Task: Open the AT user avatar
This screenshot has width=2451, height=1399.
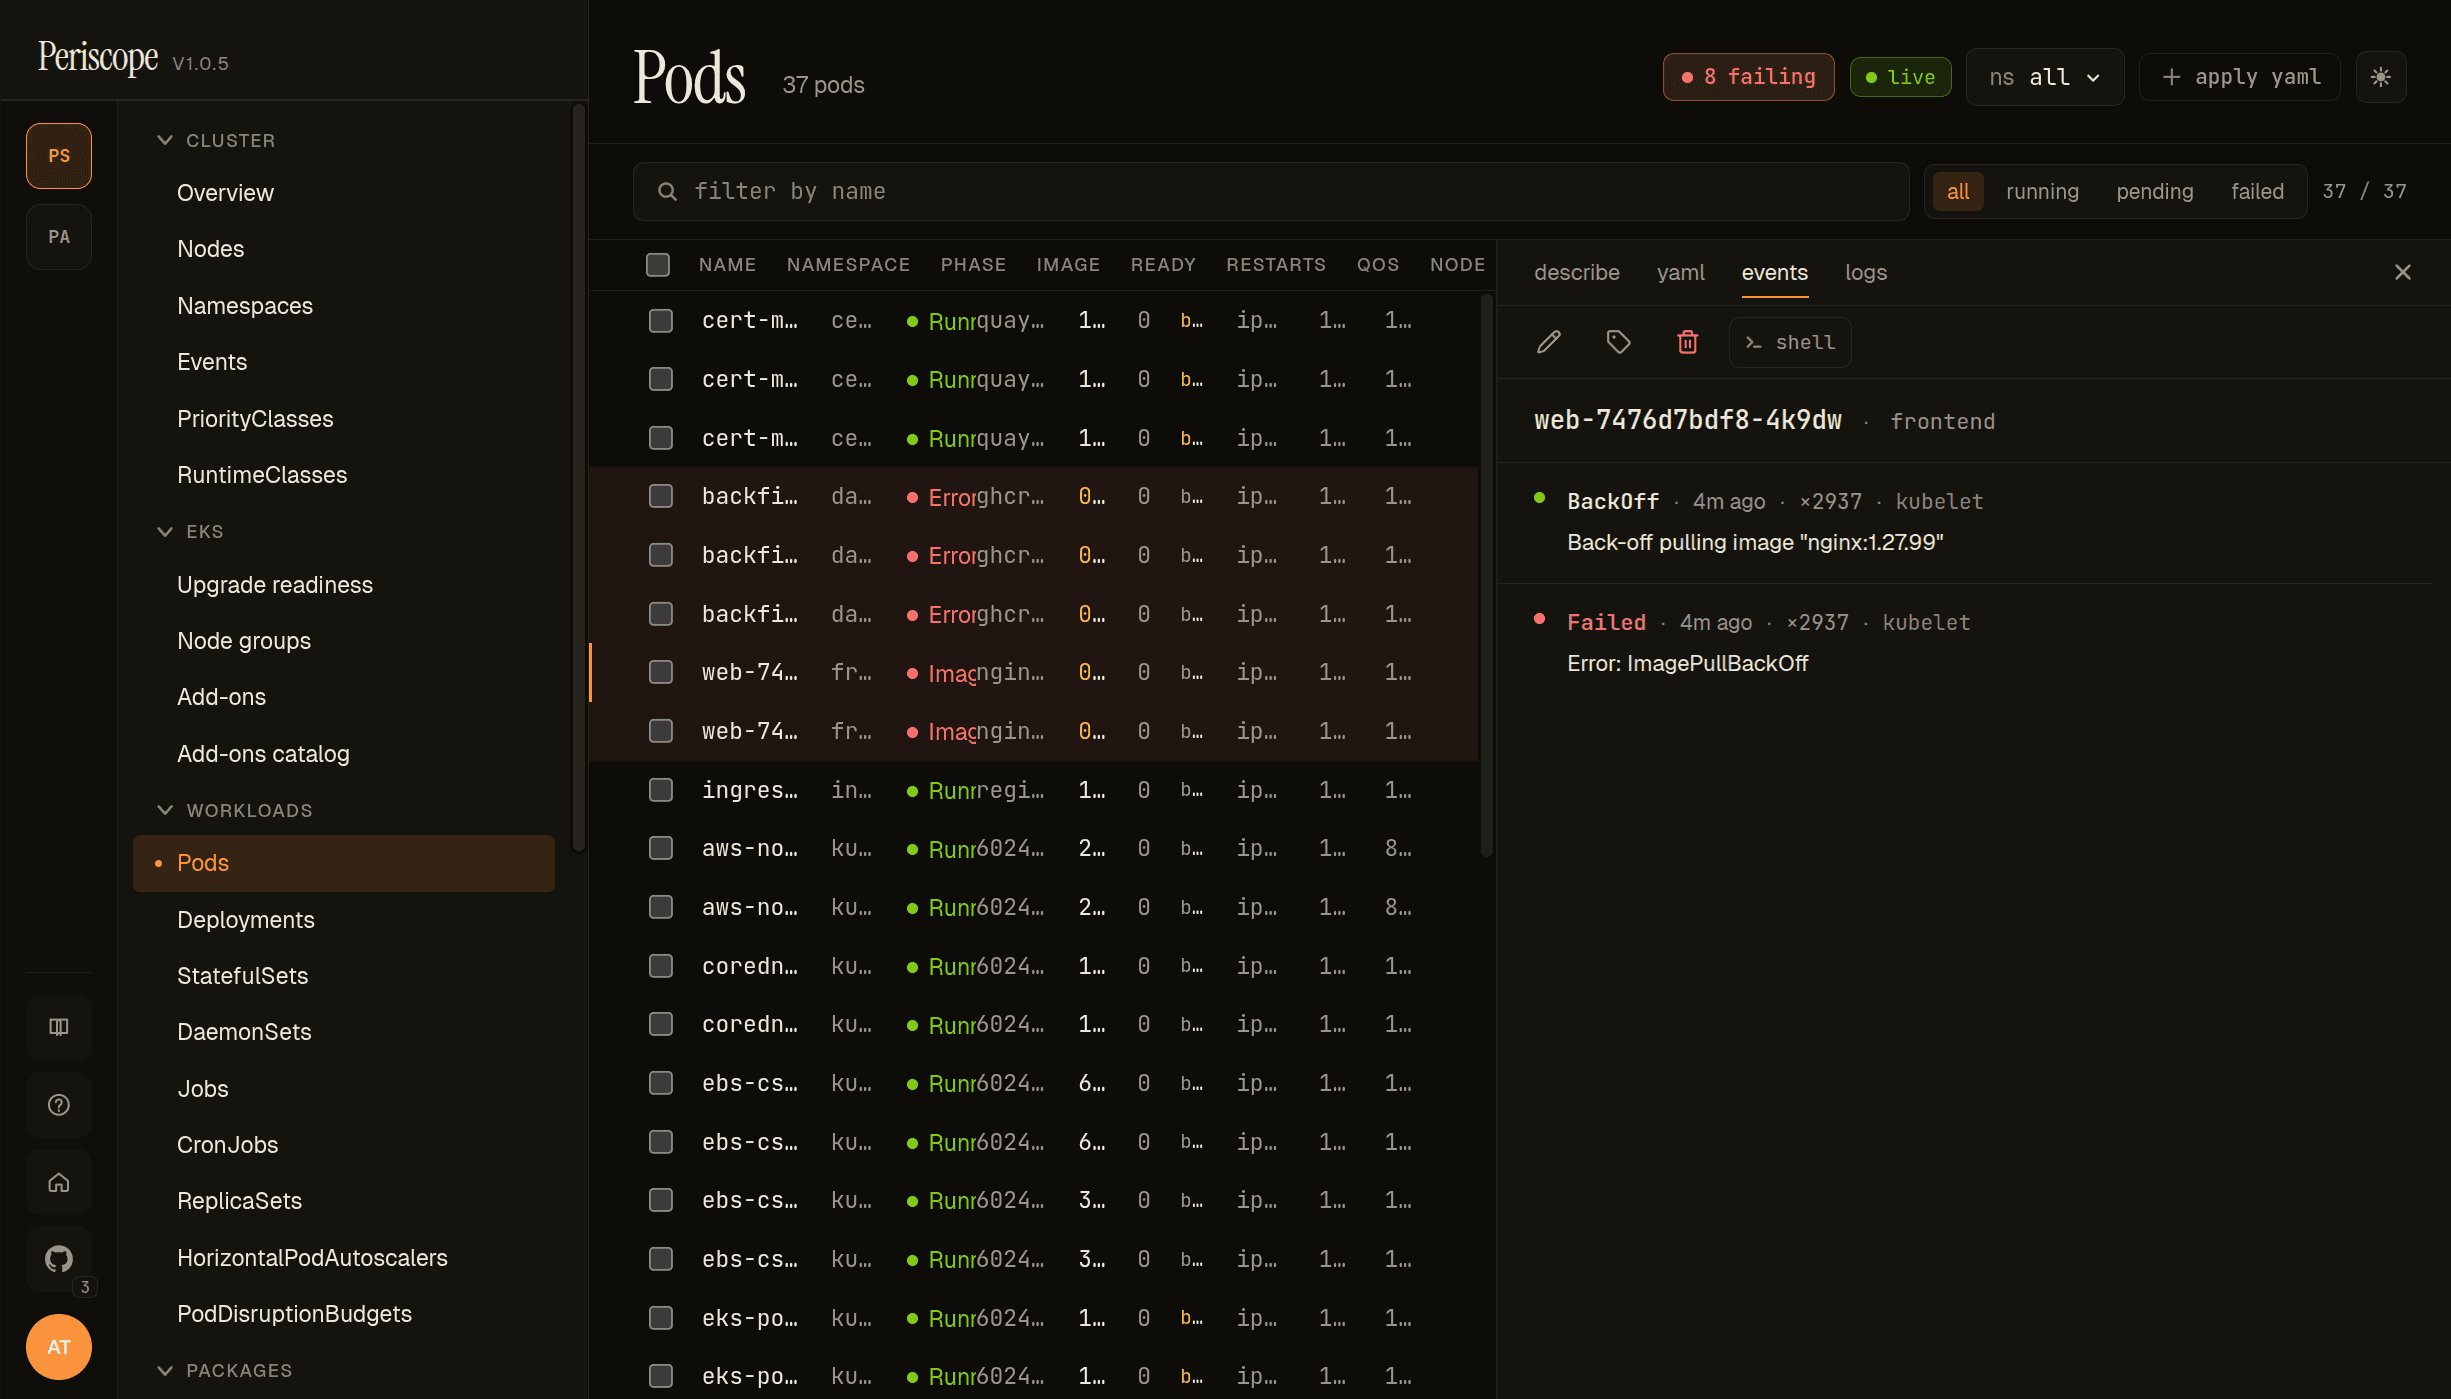Action: click(59, 1347)
